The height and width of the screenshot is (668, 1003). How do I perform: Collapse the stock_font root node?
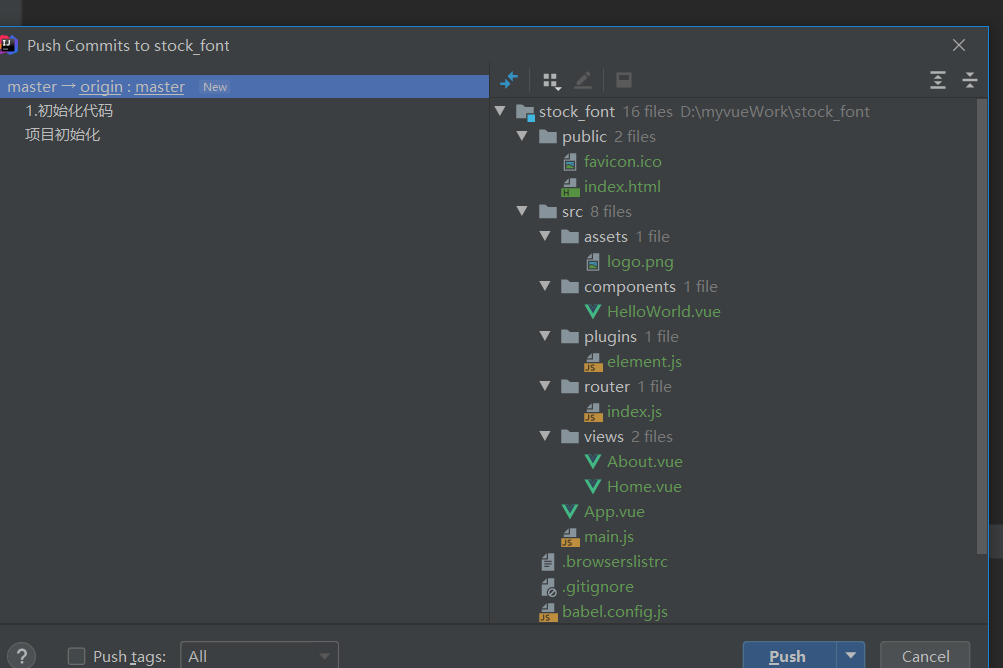point(500,111)
